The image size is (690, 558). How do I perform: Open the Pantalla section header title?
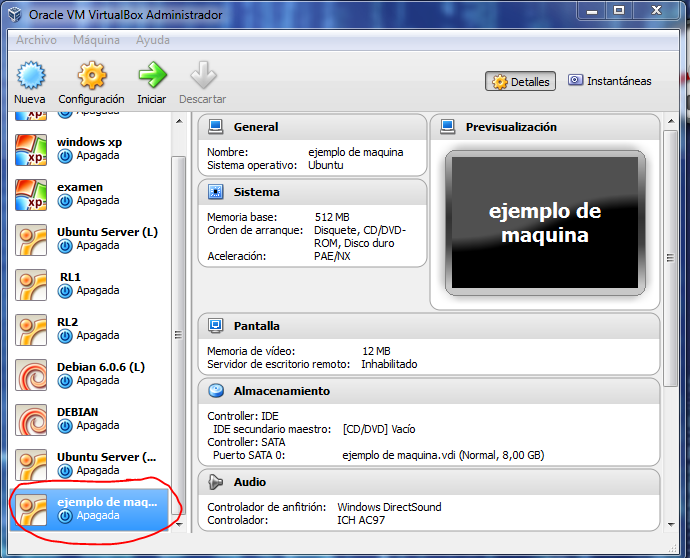click(x=257, y=326)
